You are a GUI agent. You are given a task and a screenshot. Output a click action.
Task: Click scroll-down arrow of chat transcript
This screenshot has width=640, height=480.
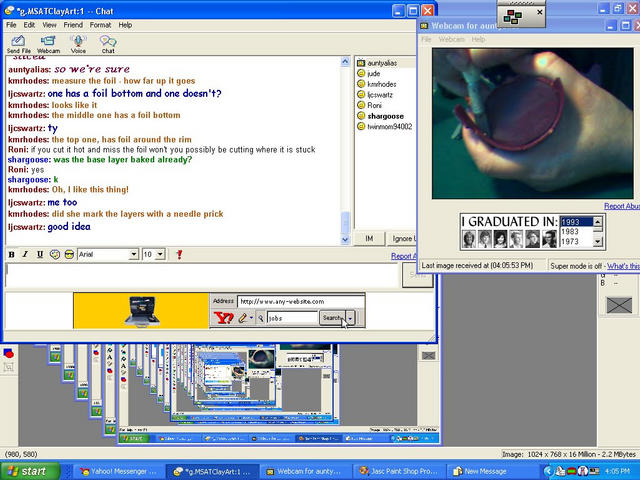[x=345, y=240]
